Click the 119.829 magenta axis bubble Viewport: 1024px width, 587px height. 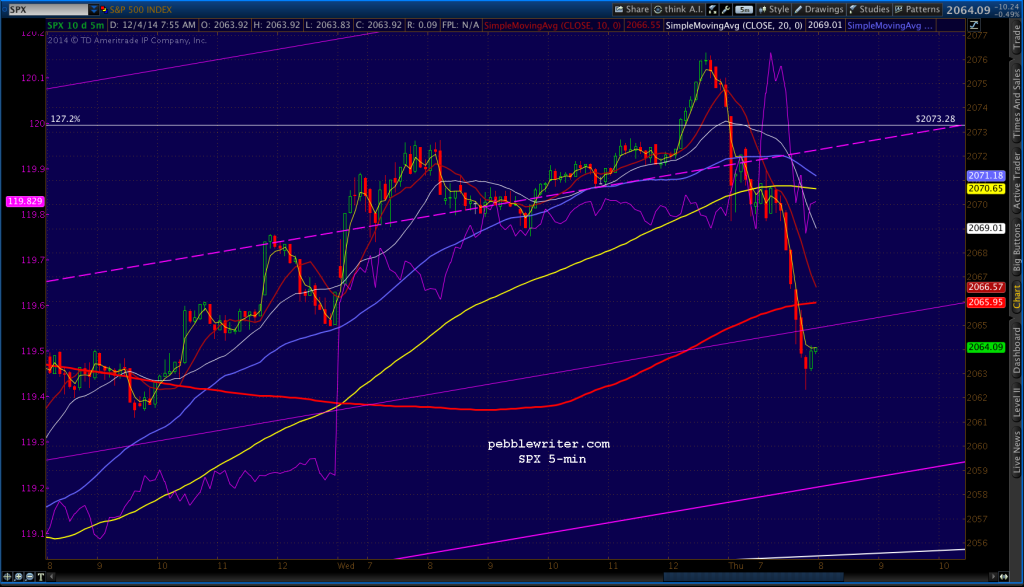tap(25, 201)
